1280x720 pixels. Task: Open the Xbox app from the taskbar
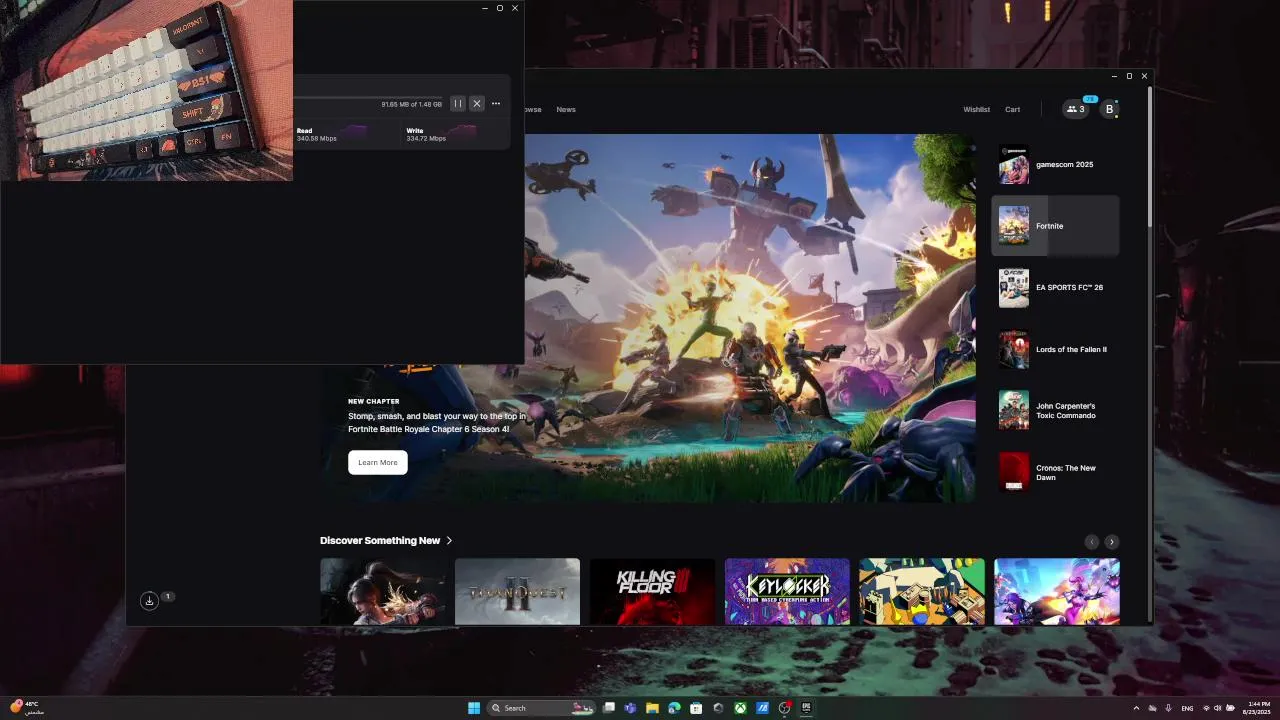pos(740,708)
